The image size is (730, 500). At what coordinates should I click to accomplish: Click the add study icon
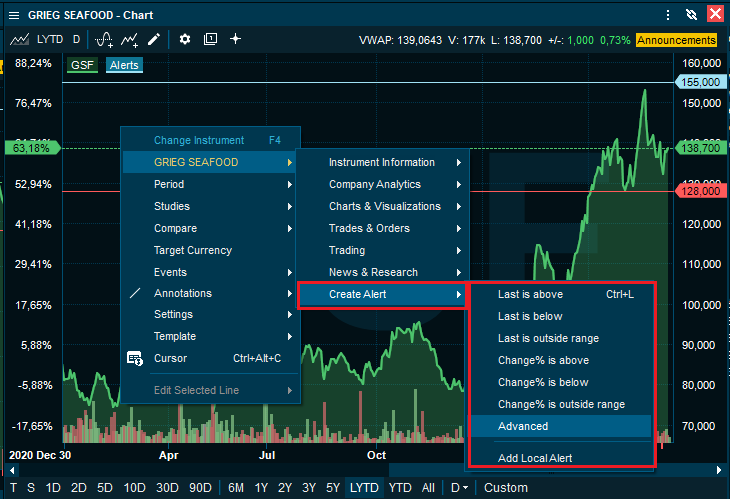pyautogui.click(x=103, y=40)
